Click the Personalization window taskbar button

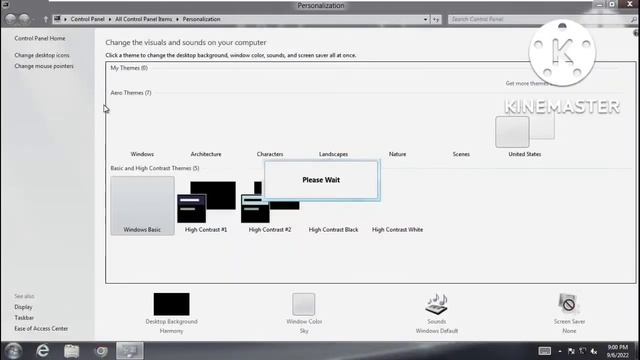(x=130, y=351)
